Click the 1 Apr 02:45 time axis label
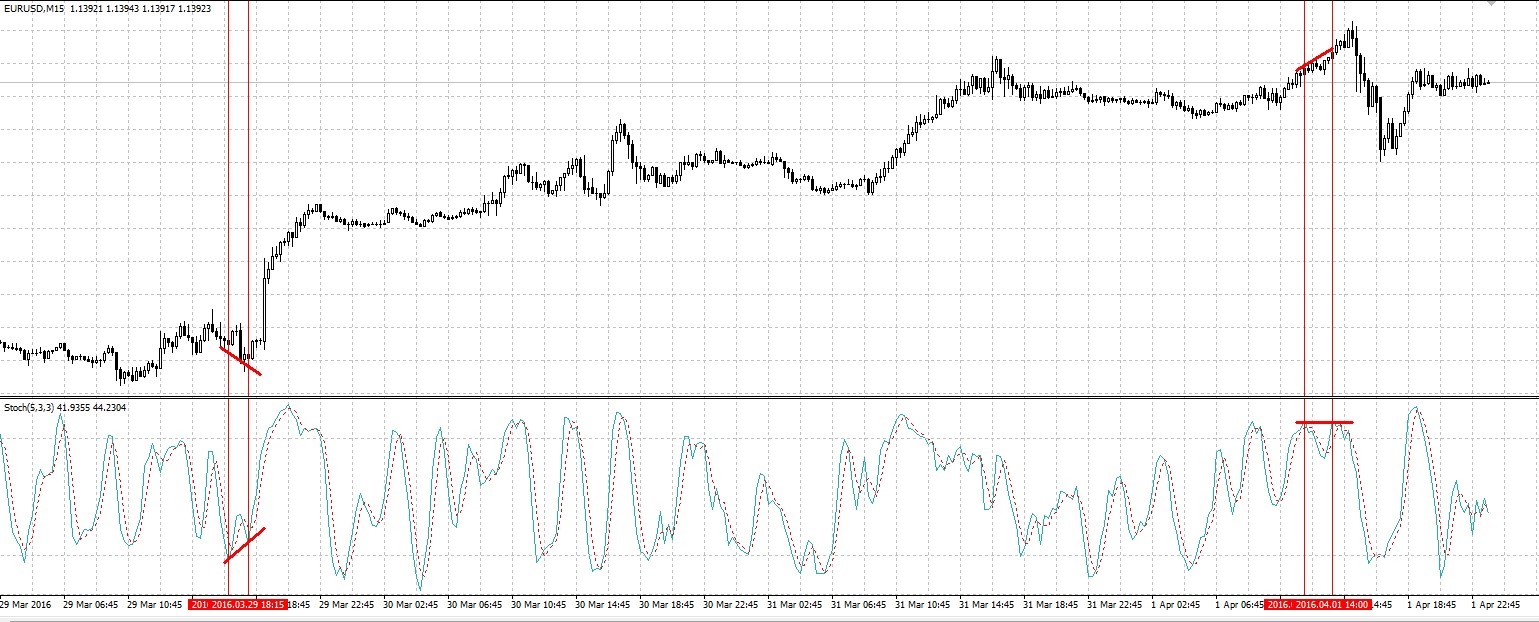Viewport: 1539px width, 622px height. 1177,605
